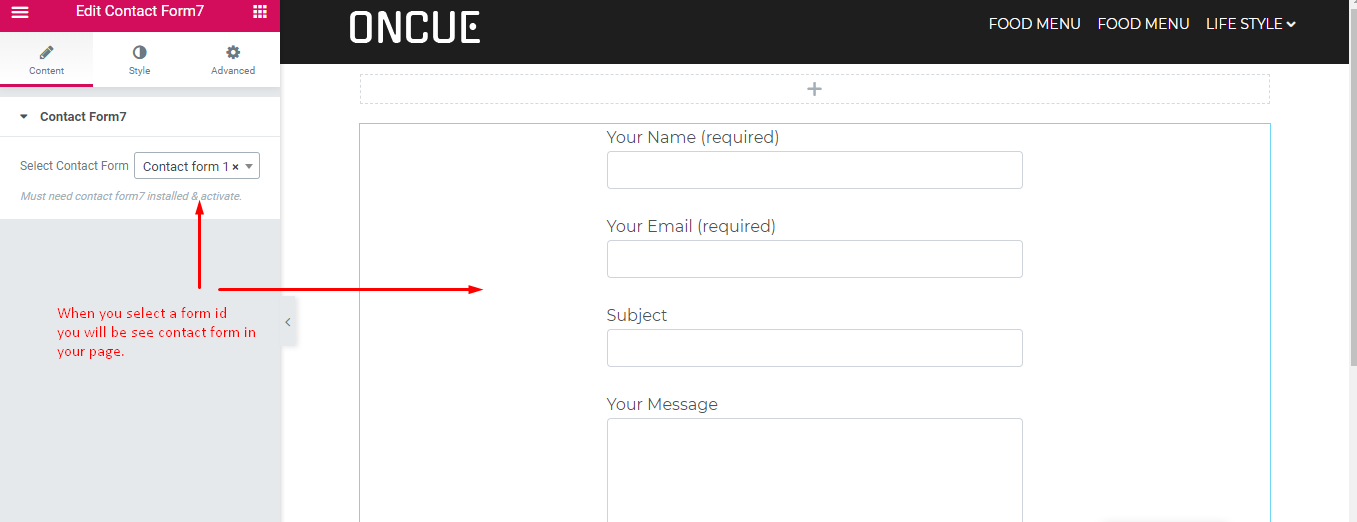Open the Select Contact Form dropdown
This screenshot has width=1357, height=522.
click(x=197, y=166)
